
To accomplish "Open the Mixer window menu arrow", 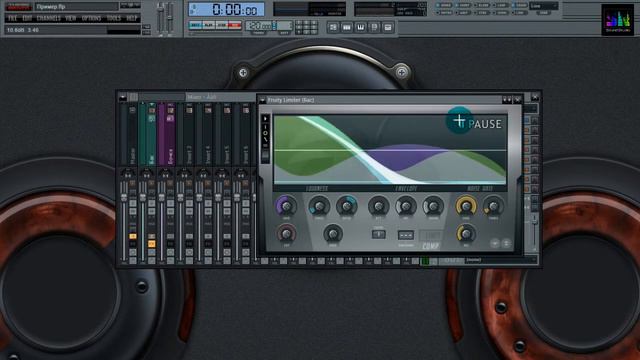I will [122, 97].
